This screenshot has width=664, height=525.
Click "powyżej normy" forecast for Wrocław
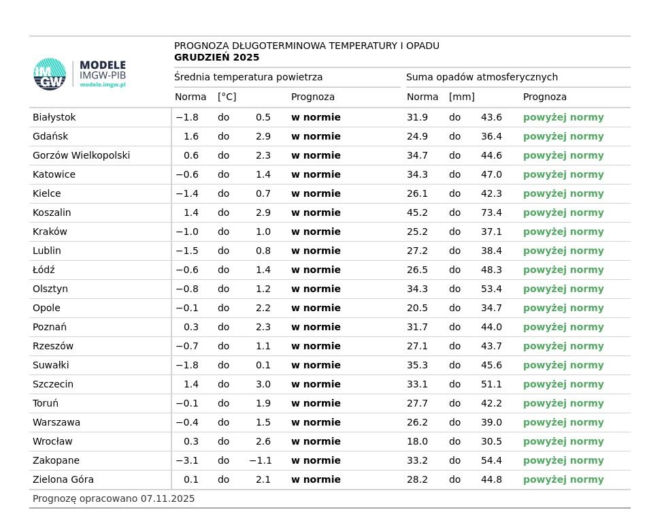[563, 441]
